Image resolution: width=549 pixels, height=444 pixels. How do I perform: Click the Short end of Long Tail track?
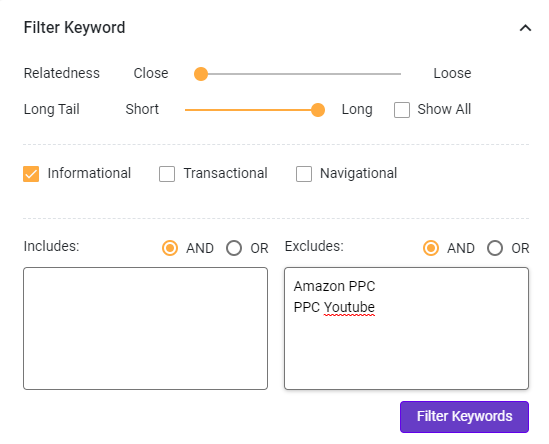pyautogui.click(x=187, y=110)
